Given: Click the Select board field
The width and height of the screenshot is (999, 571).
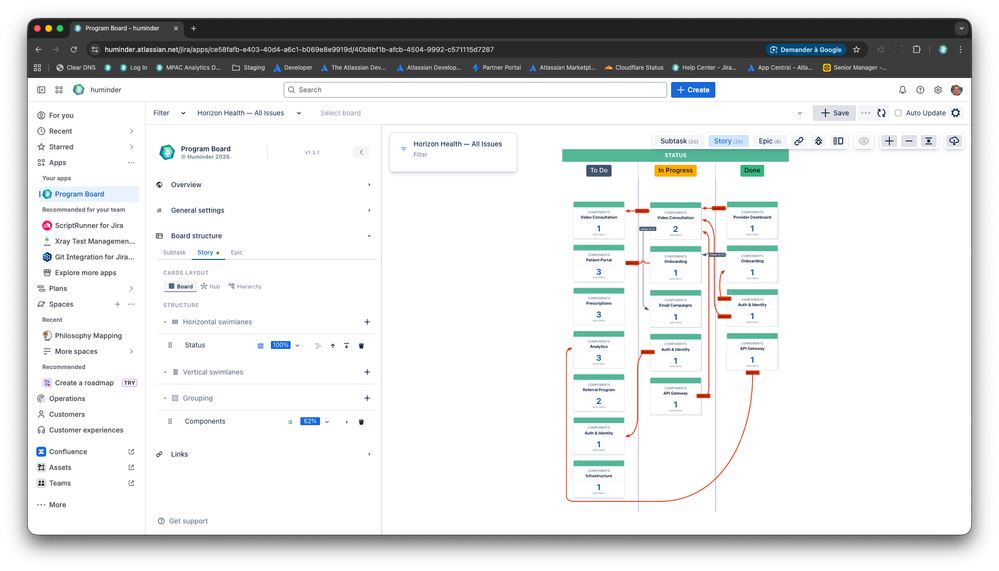Looking at the screenshot, I should pyautogui.click(x=340, y=113).
